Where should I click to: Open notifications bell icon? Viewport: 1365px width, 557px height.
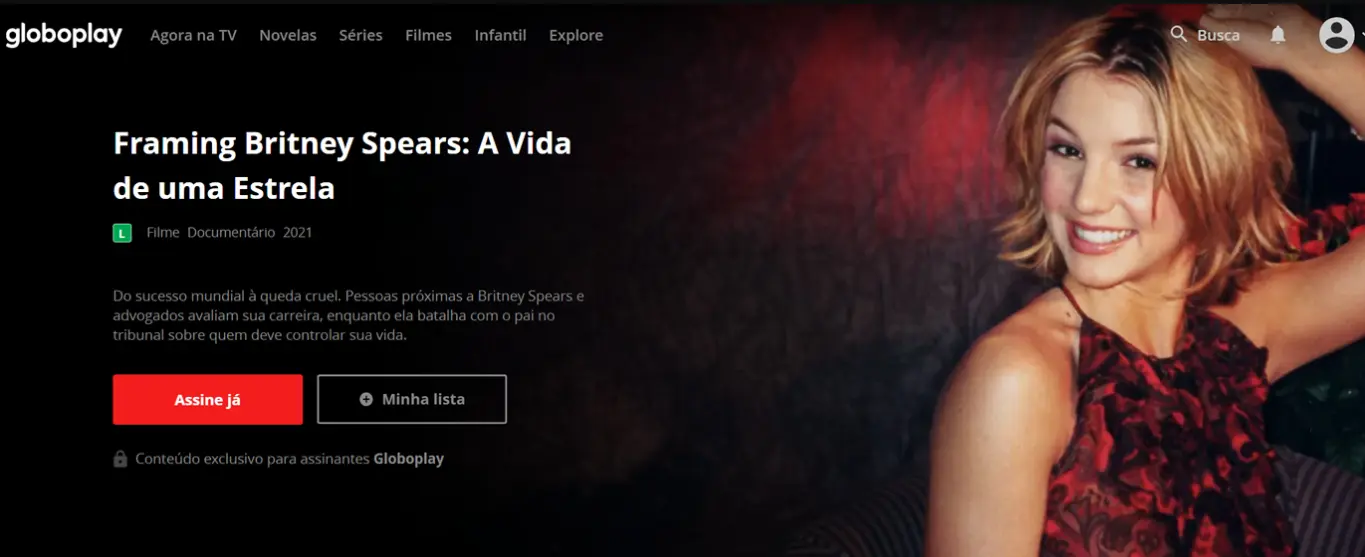pyautogui.click(x=1278, y=35)
